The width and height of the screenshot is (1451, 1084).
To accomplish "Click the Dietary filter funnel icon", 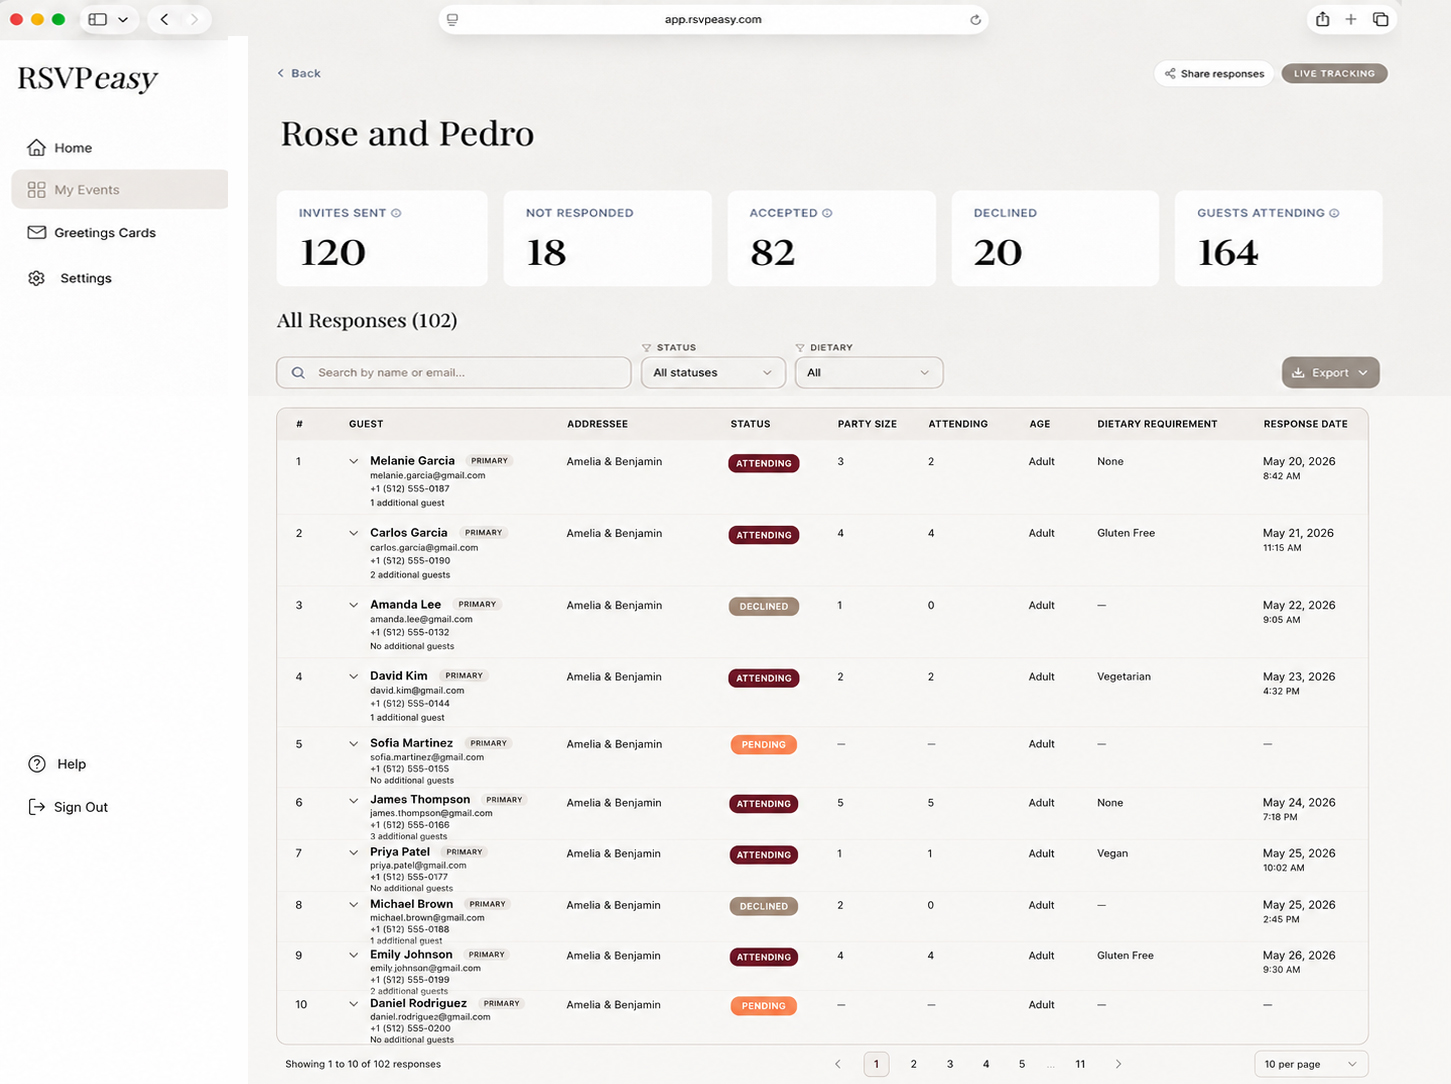I will (x=800, y=348).
